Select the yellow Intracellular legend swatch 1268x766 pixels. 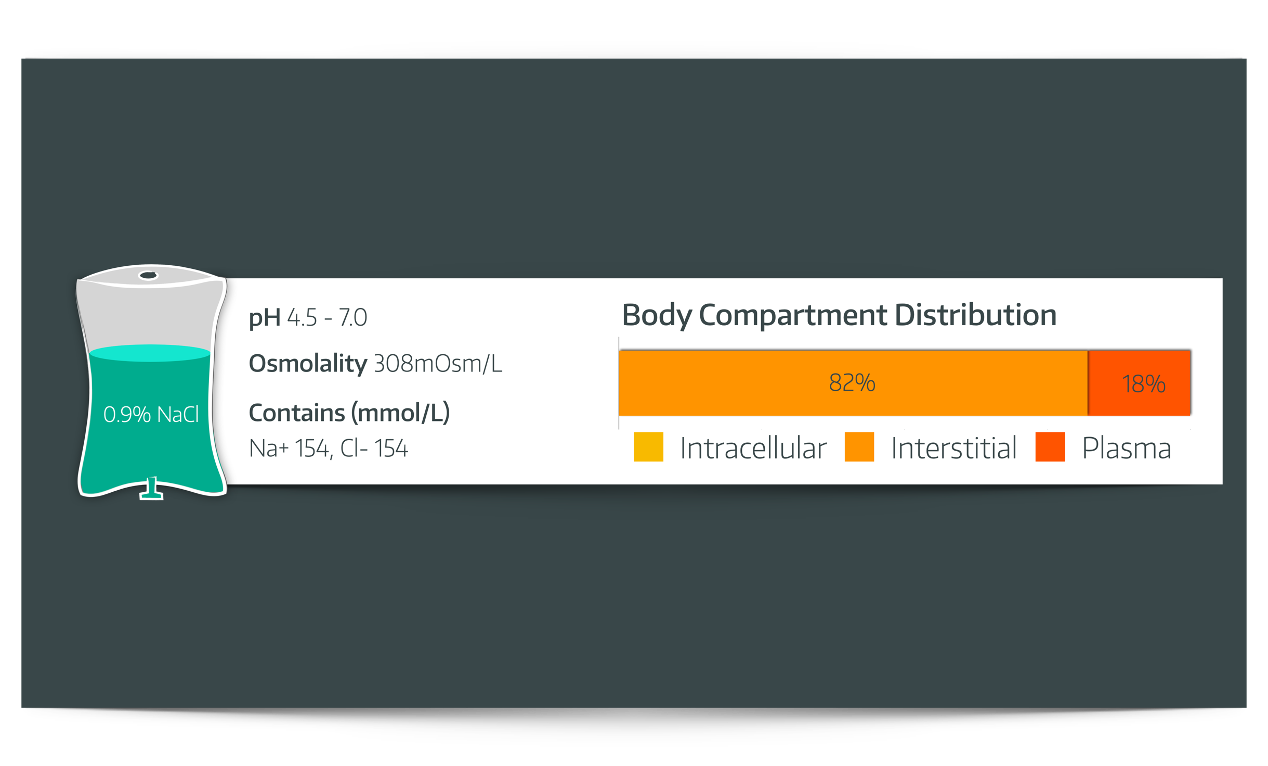pos(648,447)
